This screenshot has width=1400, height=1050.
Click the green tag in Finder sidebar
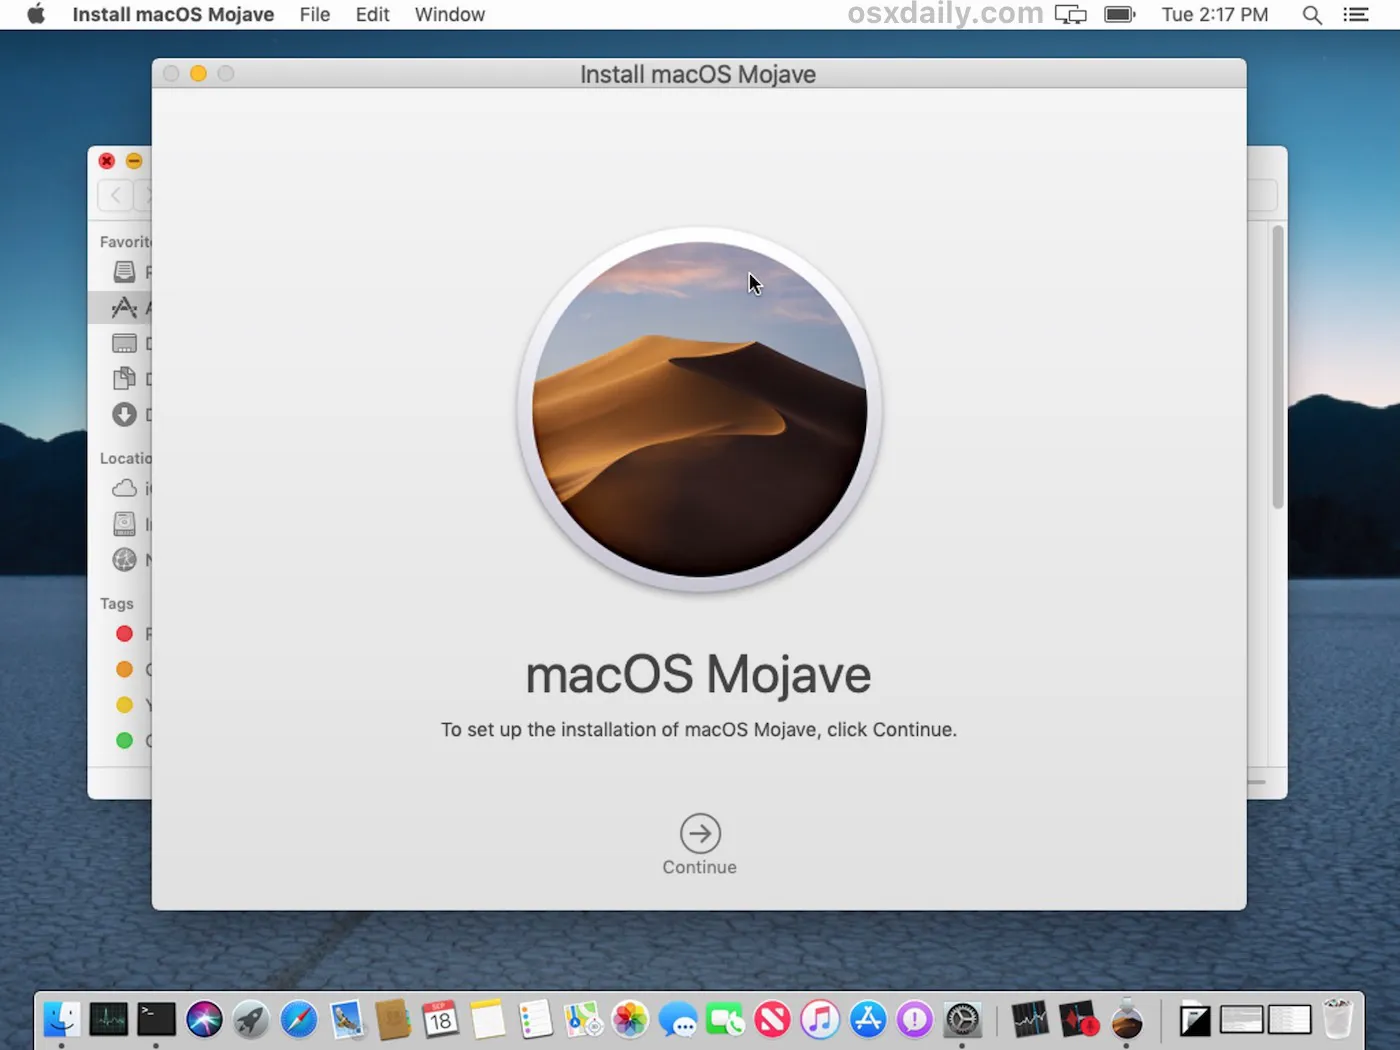[125, 741]
